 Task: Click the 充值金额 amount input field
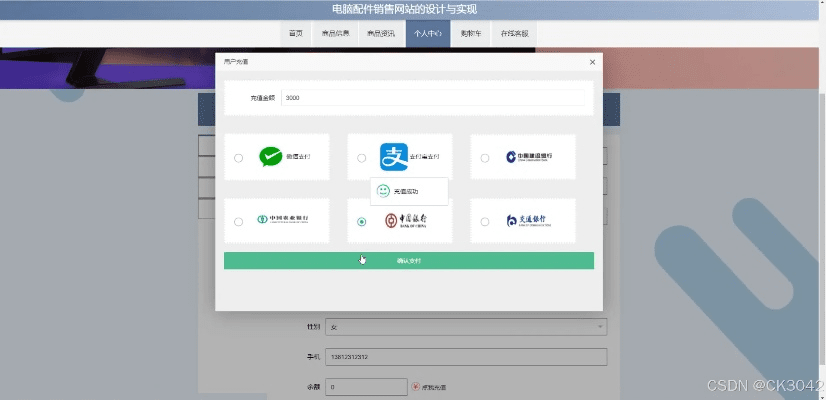(432, 97)
